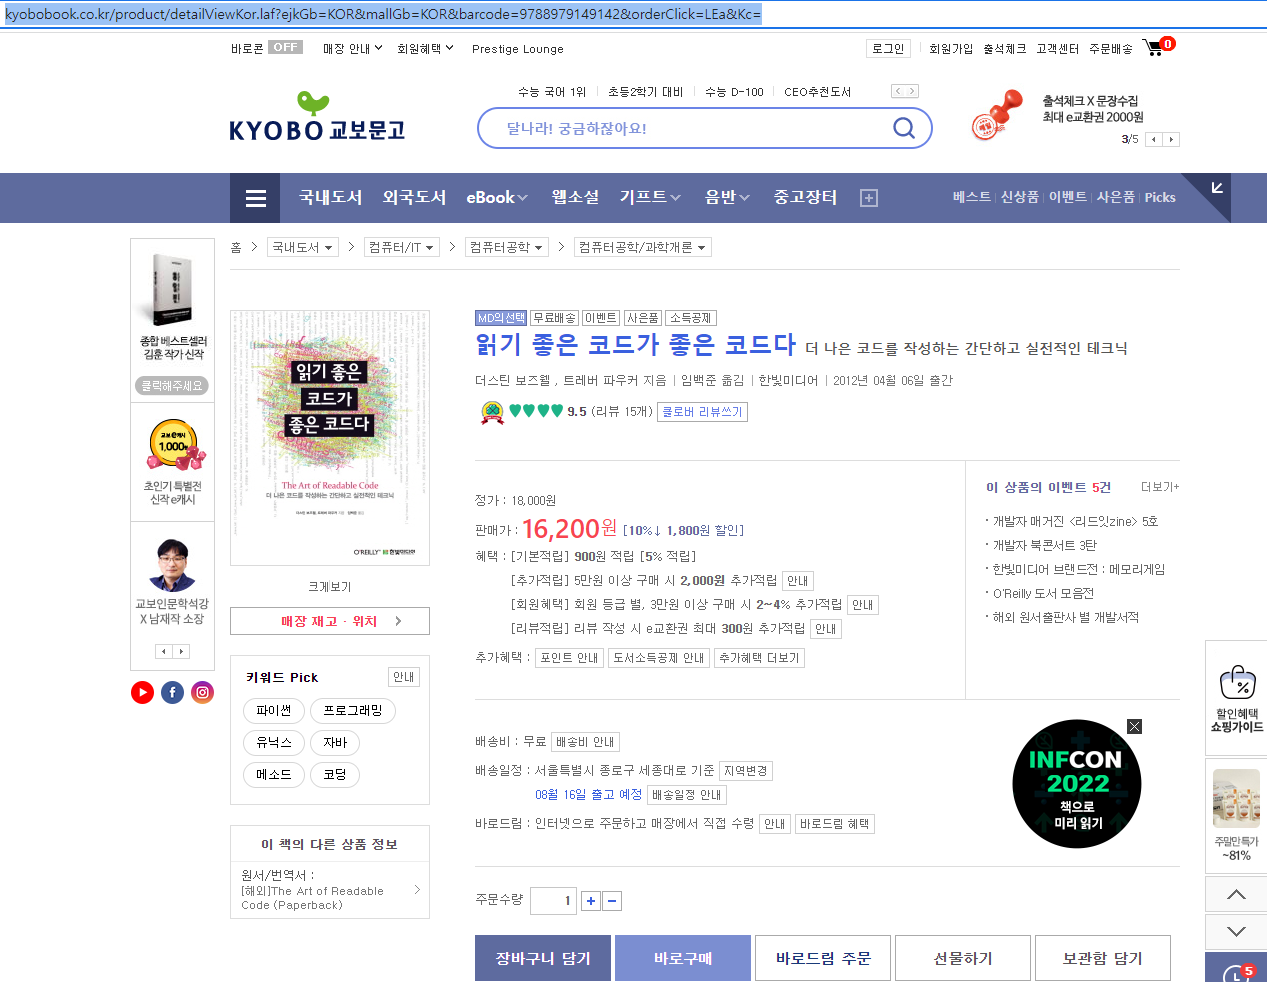Image resolution: width=1267 pixels, height=982 pixels.
Task: Open the 외국도서 navigation tab
Action: pos(414,198)
